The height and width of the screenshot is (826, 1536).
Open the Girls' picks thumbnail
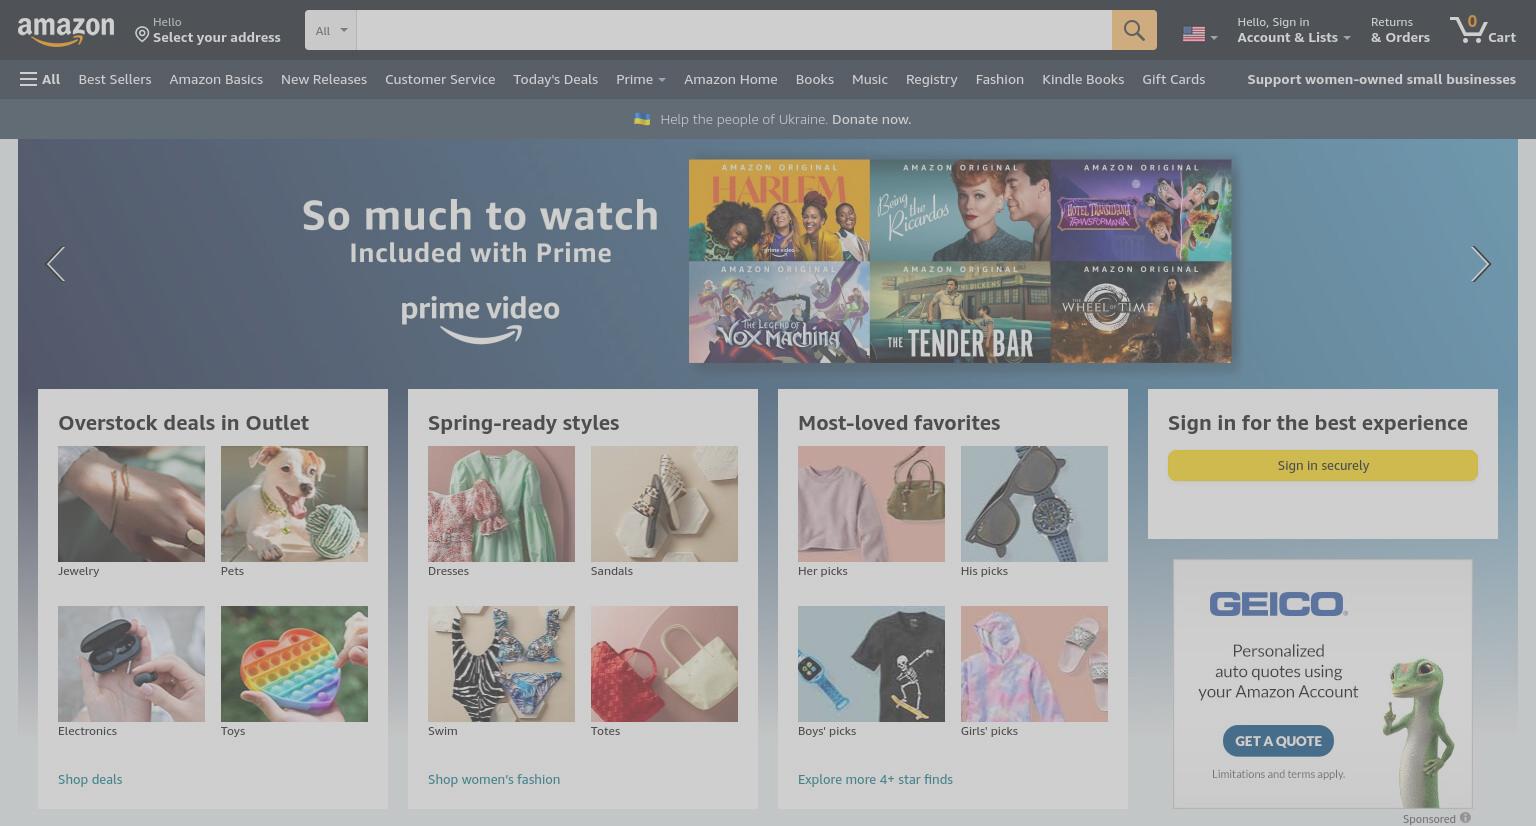(1034, 663)
